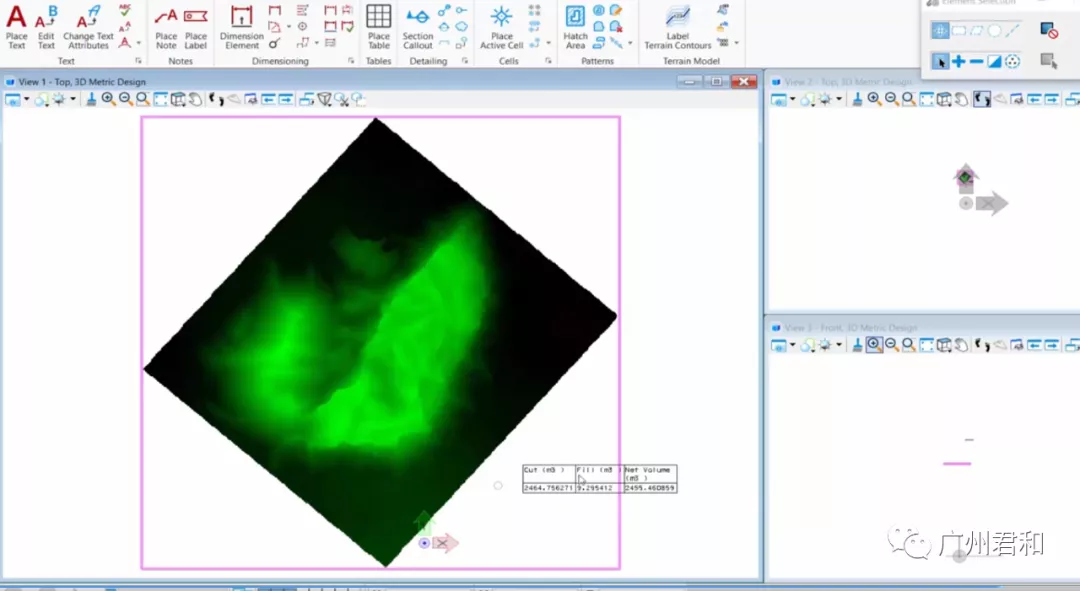
Task: Expand brightness dropdown arrow in View 1
Action: 72,99
